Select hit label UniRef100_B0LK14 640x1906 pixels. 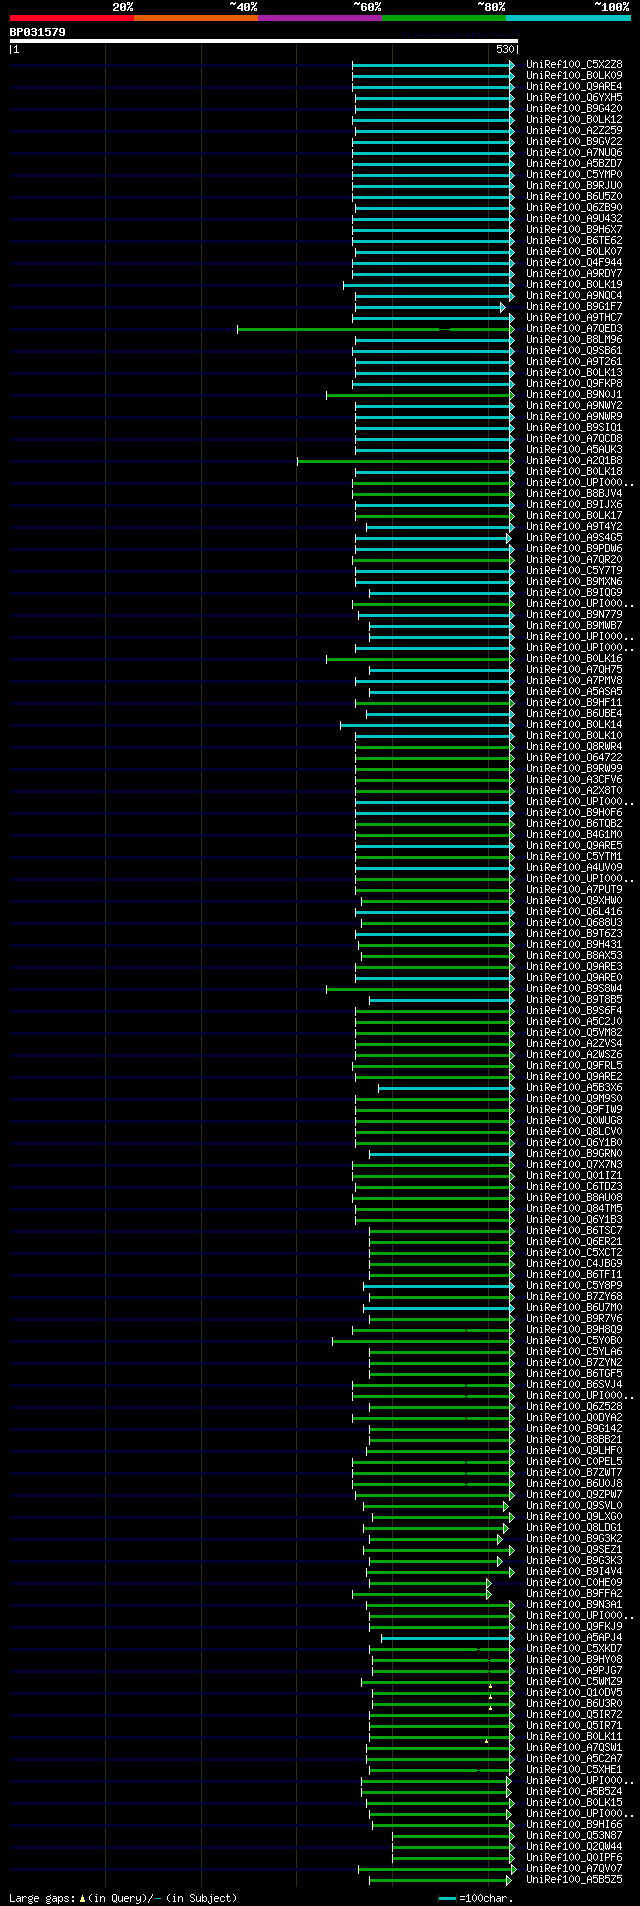574,724
